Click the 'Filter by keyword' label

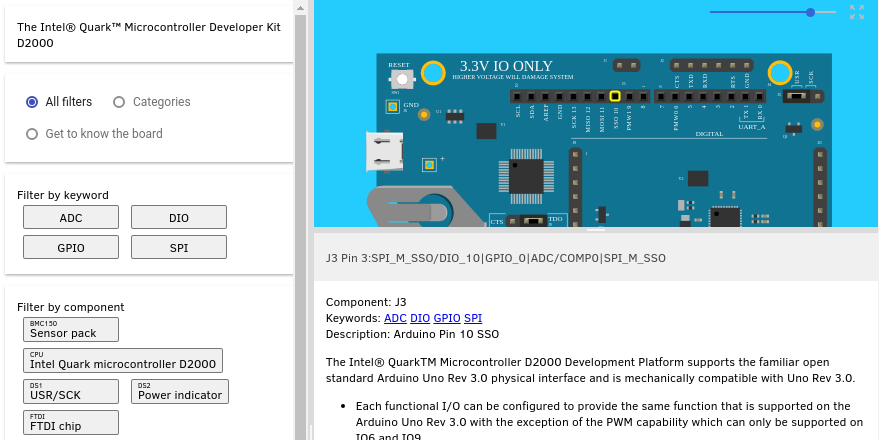click(x=63, y=195)
